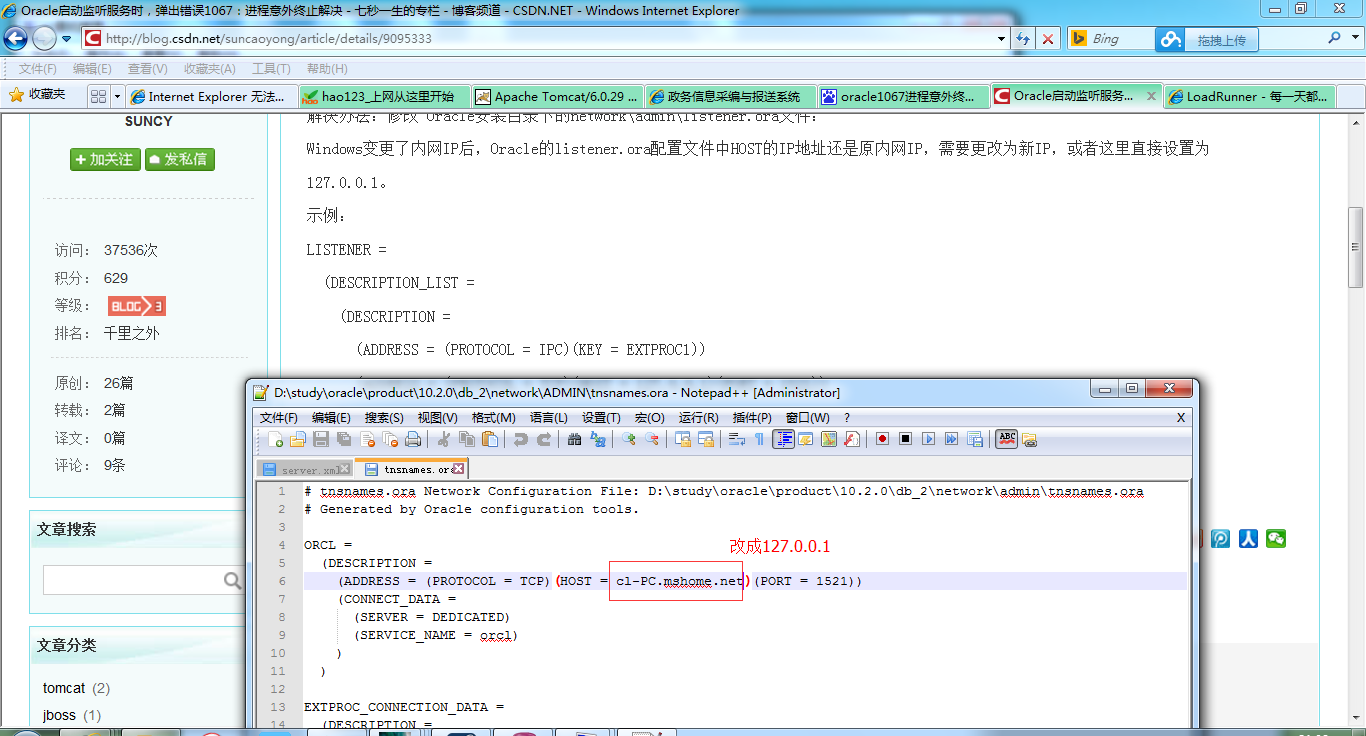Click the Save icon in Notepad++ toolbar
The height and width of the screenshot is (736, 1366).
(x=321, y=439)
